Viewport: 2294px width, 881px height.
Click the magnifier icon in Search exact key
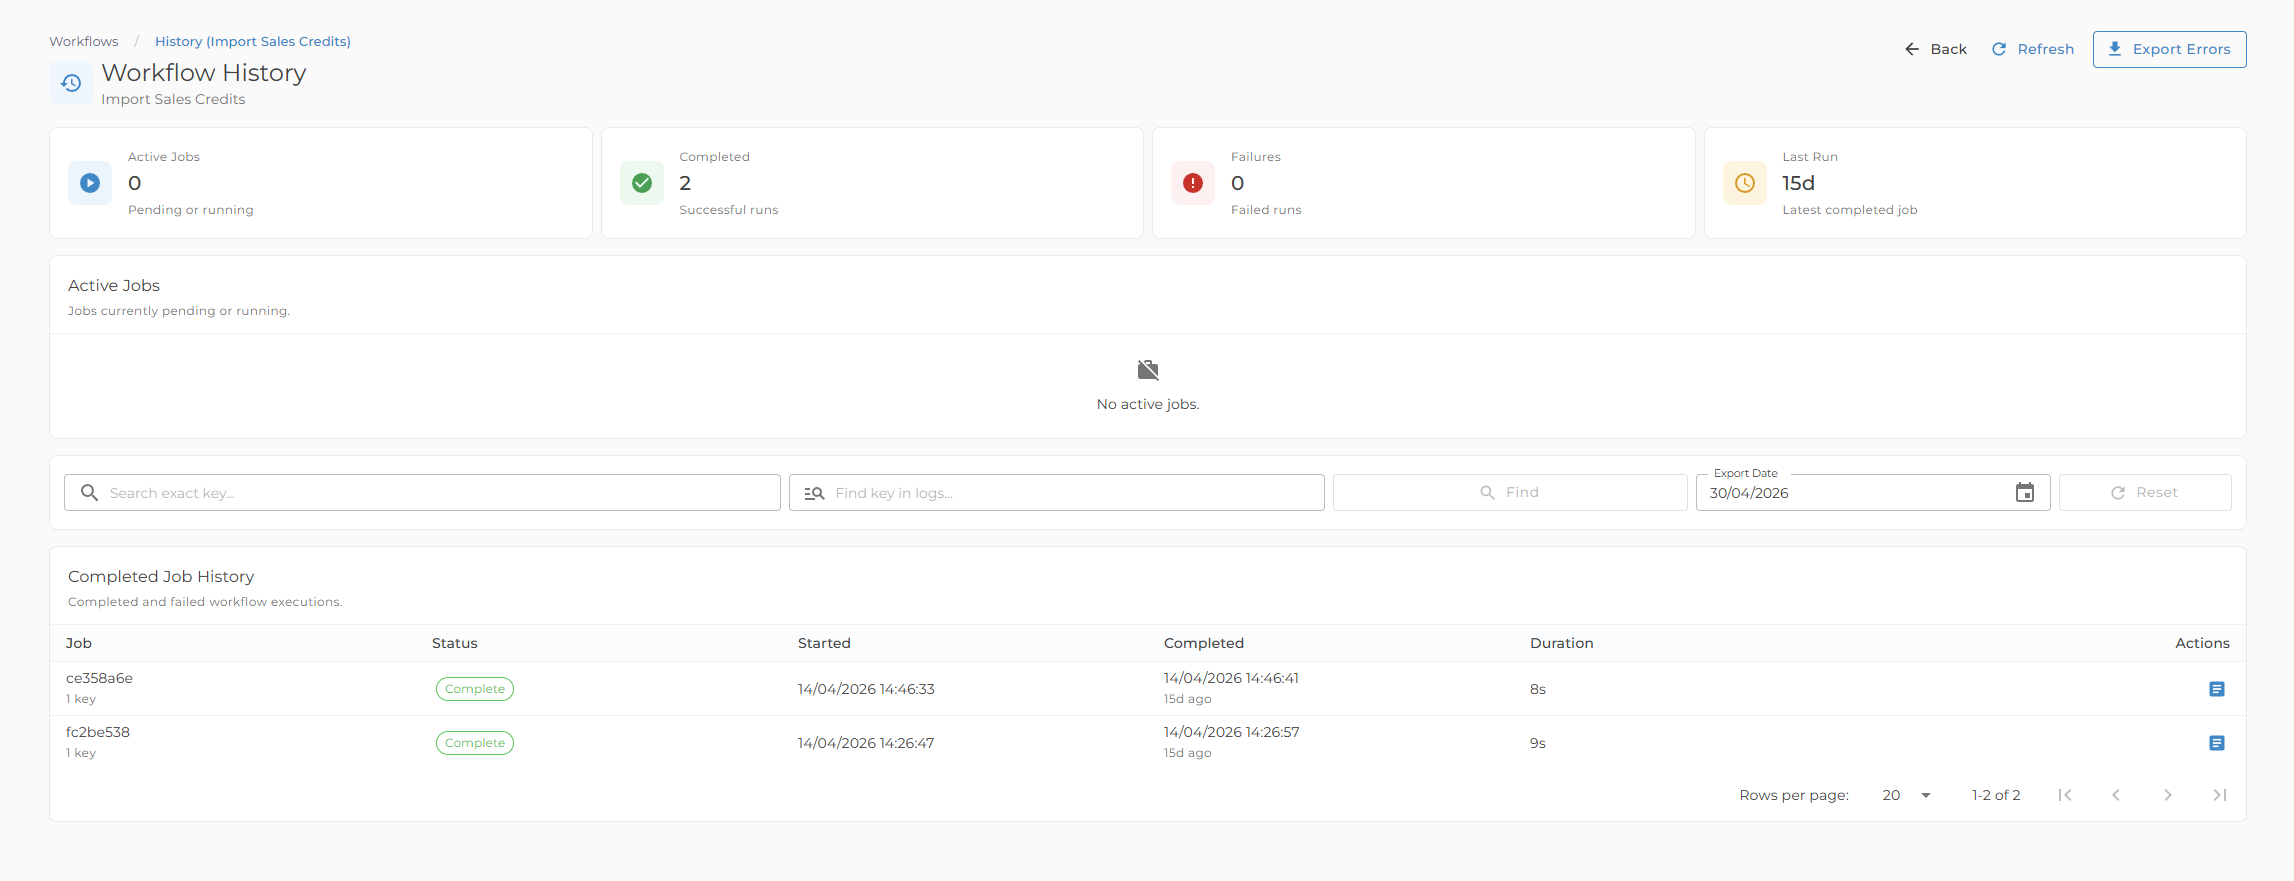(89, 493)
